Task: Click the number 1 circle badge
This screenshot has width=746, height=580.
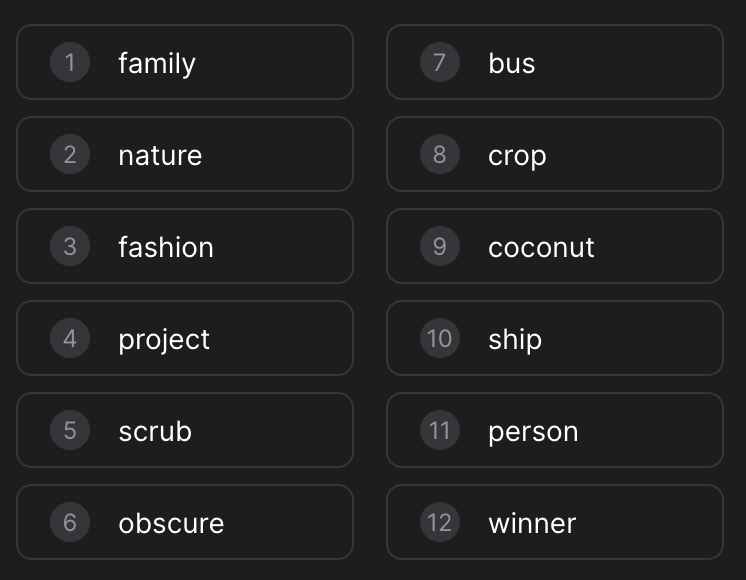Action: click(70, 62)
